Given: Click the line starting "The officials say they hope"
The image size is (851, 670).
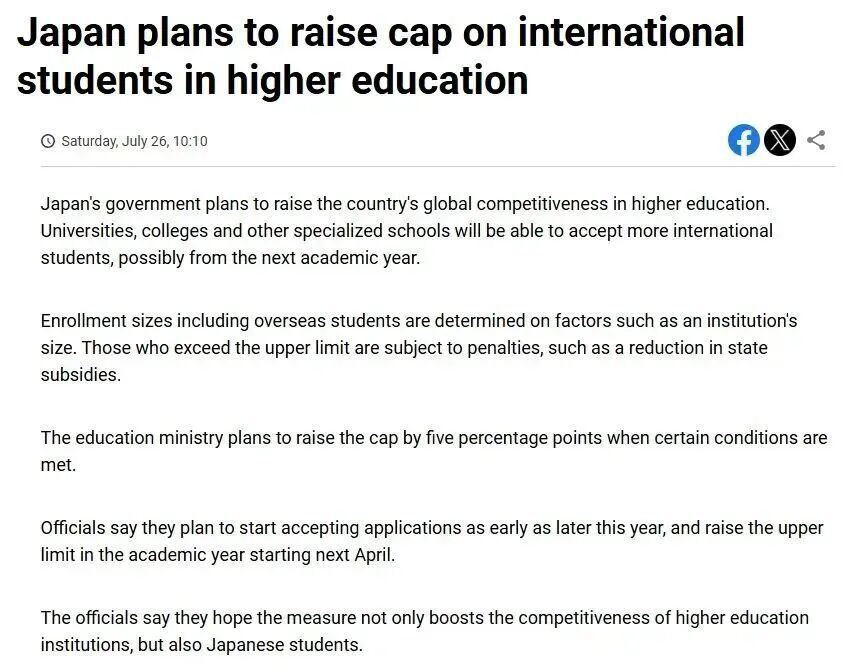Looking at the screenshot, I should pos(424,617).
